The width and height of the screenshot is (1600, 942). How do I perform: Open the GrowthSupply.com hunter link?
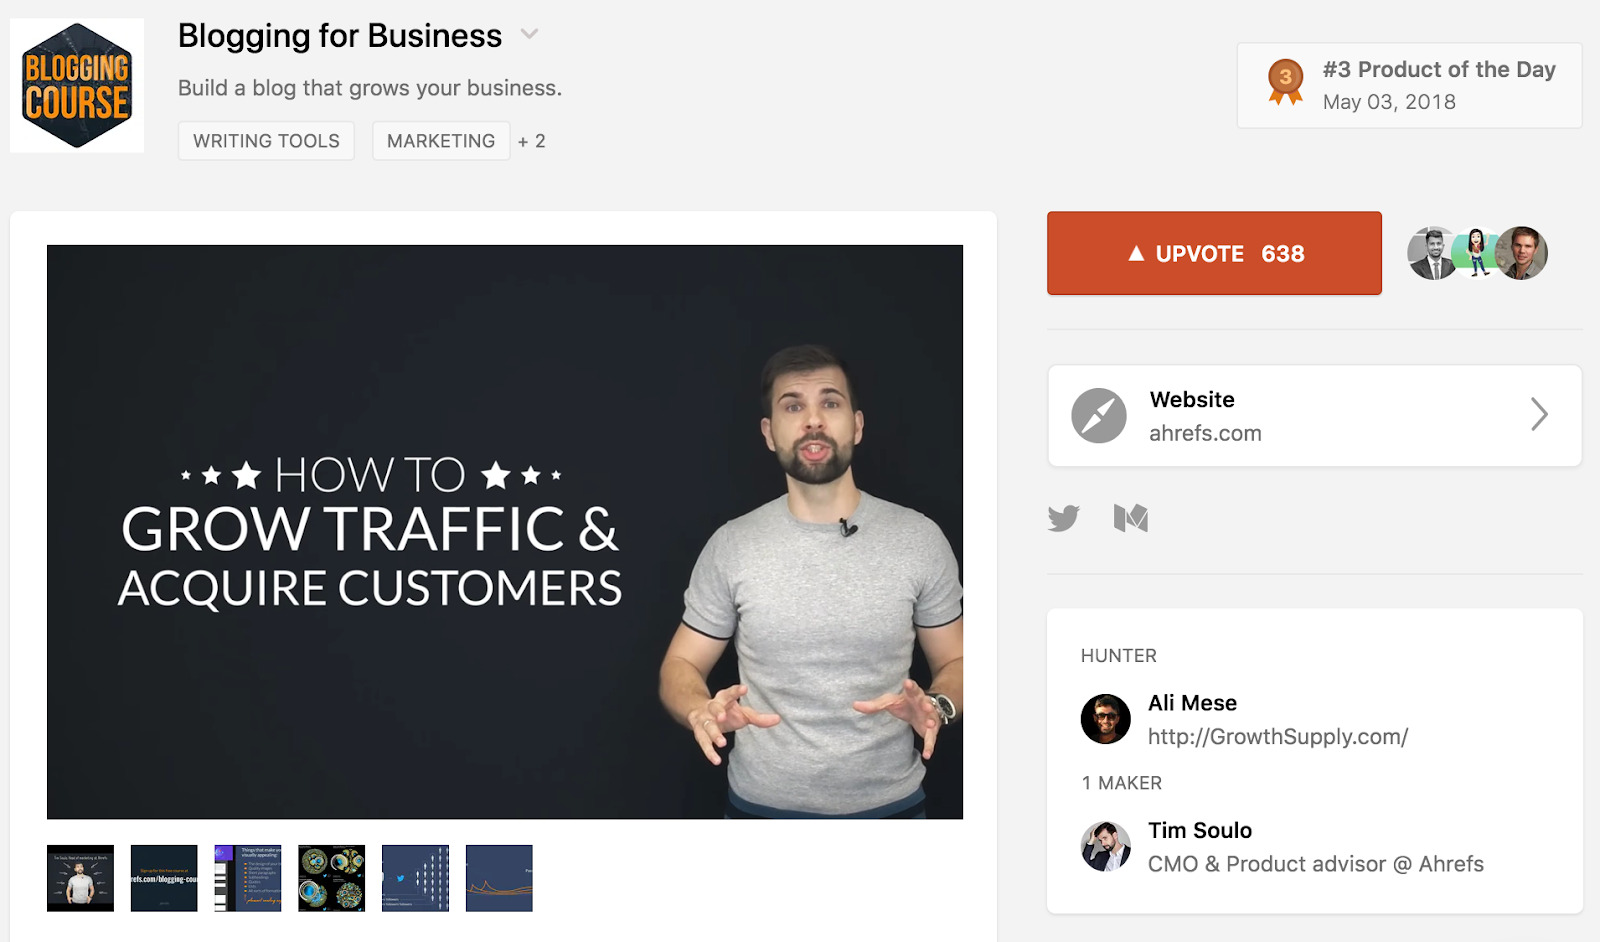pyautogui.click(x=1277, y=736)
